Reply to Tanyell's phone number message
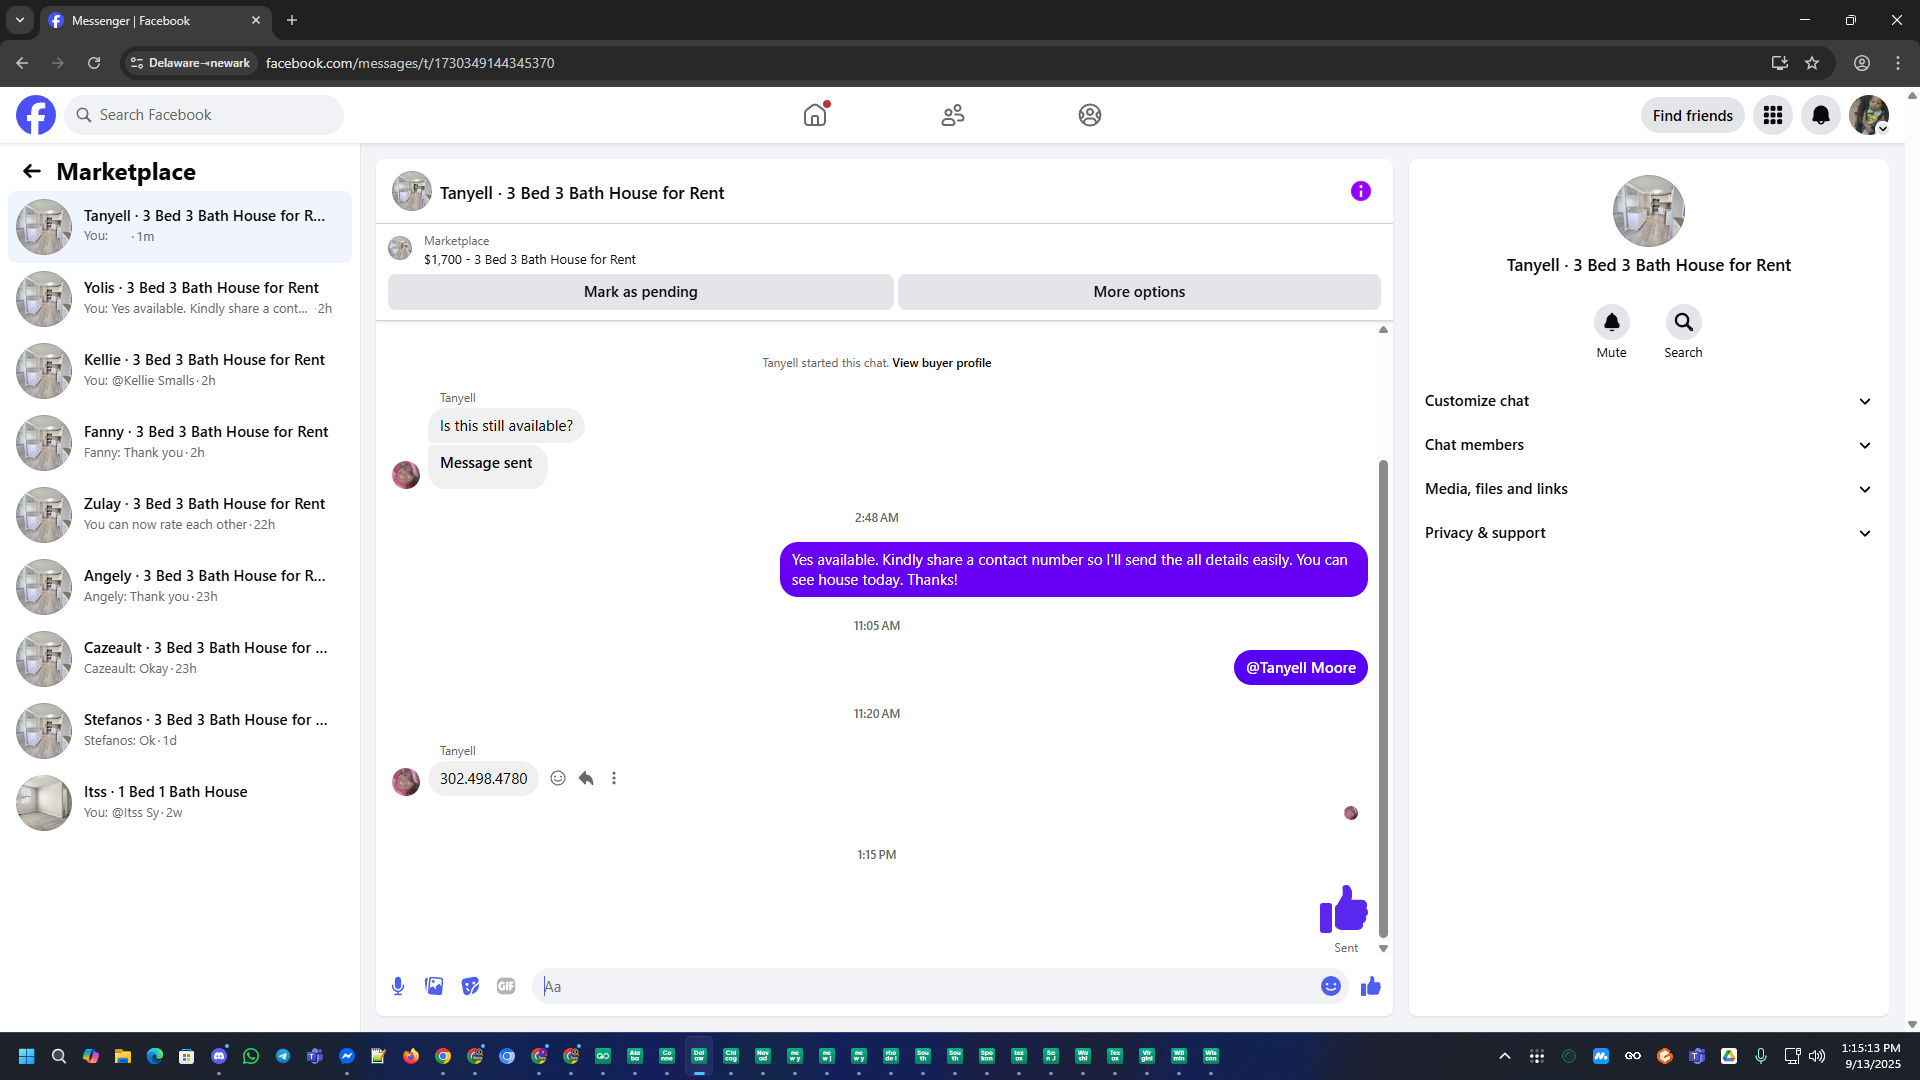This screenshot has width=1920, height=1080. tap(586, 778)
